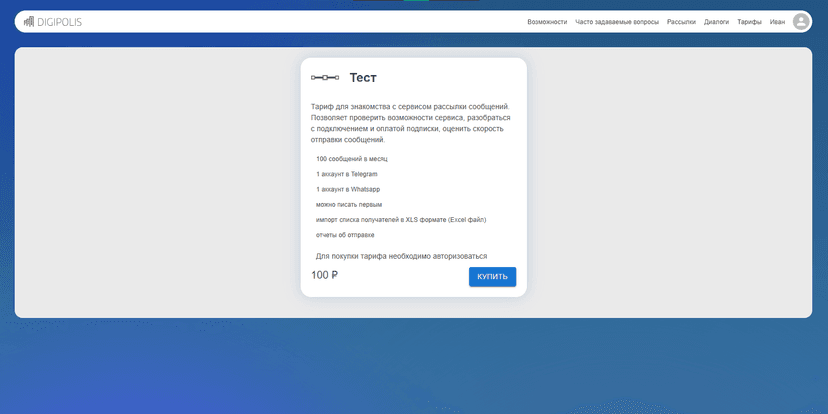
Task: Click the '1 аккаунт в Whatsapp' feature
Action: point(348,189)
